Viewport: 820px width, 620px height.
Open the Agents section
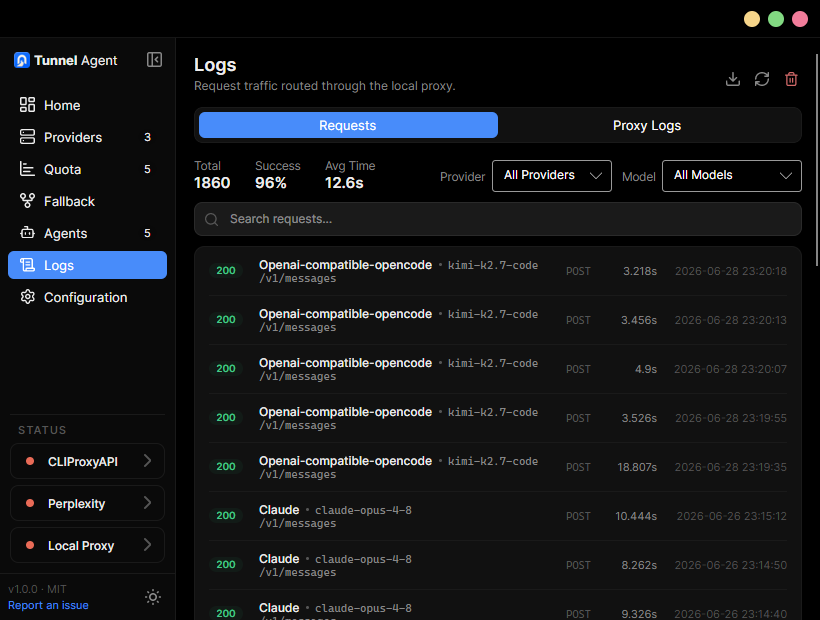(x=87, y=233)
